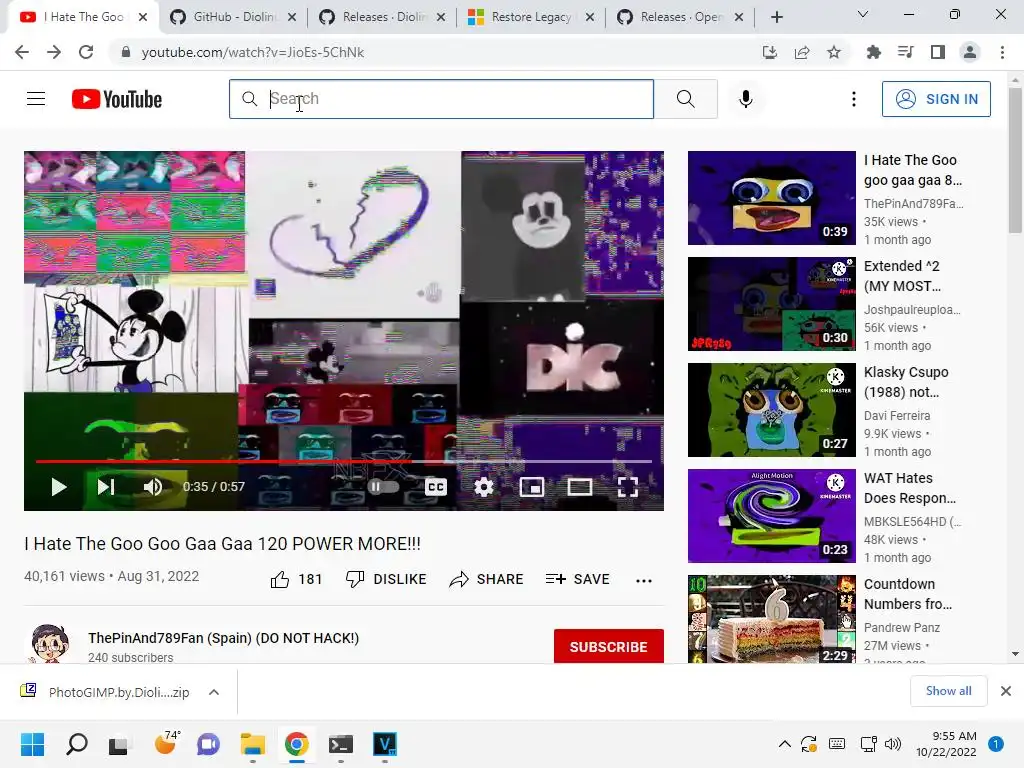Open a new browser tab

[x=776, y=17]
